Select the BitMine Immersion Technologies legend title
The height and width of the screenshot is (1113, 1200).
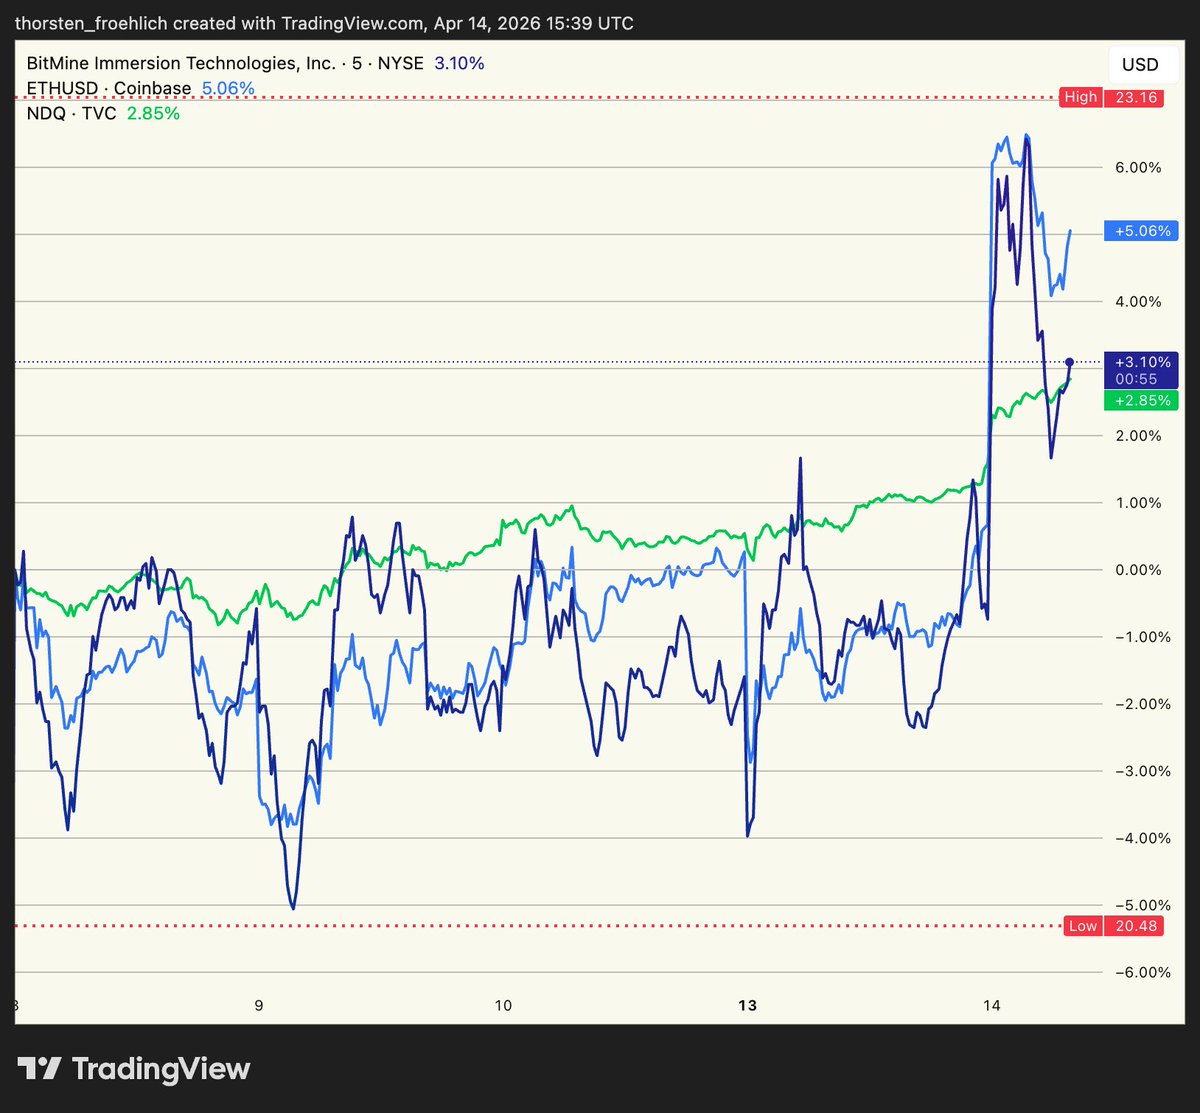tap(182, 64)
